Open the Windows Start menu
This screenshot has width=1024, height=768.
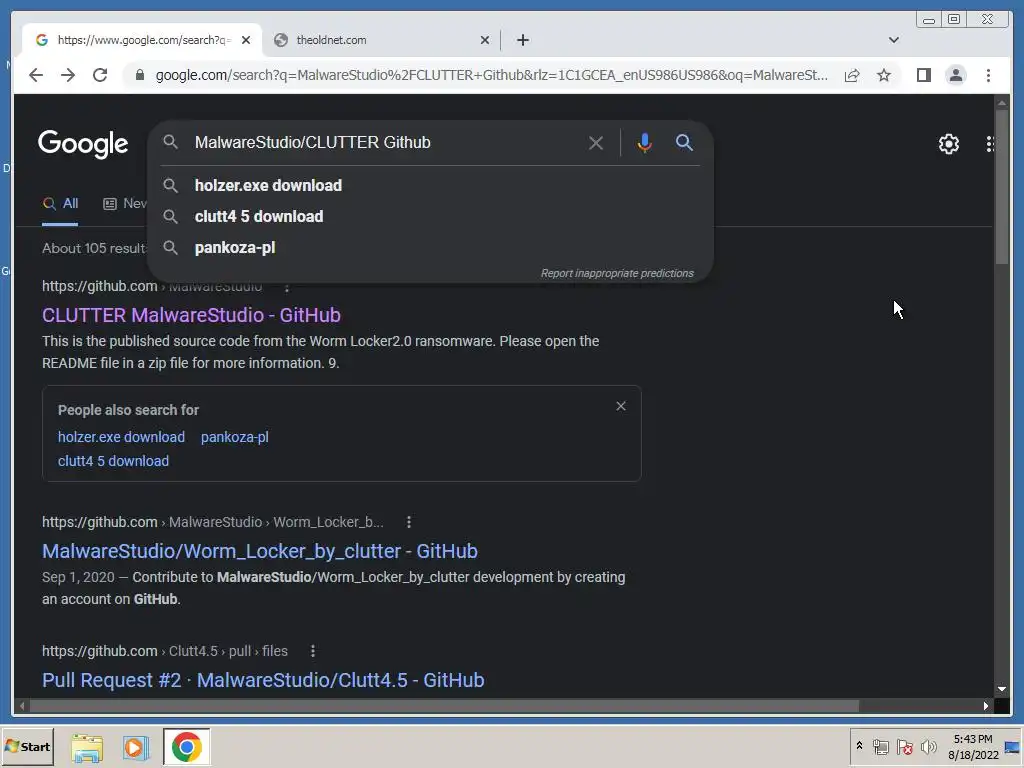(x=27, y=746)
